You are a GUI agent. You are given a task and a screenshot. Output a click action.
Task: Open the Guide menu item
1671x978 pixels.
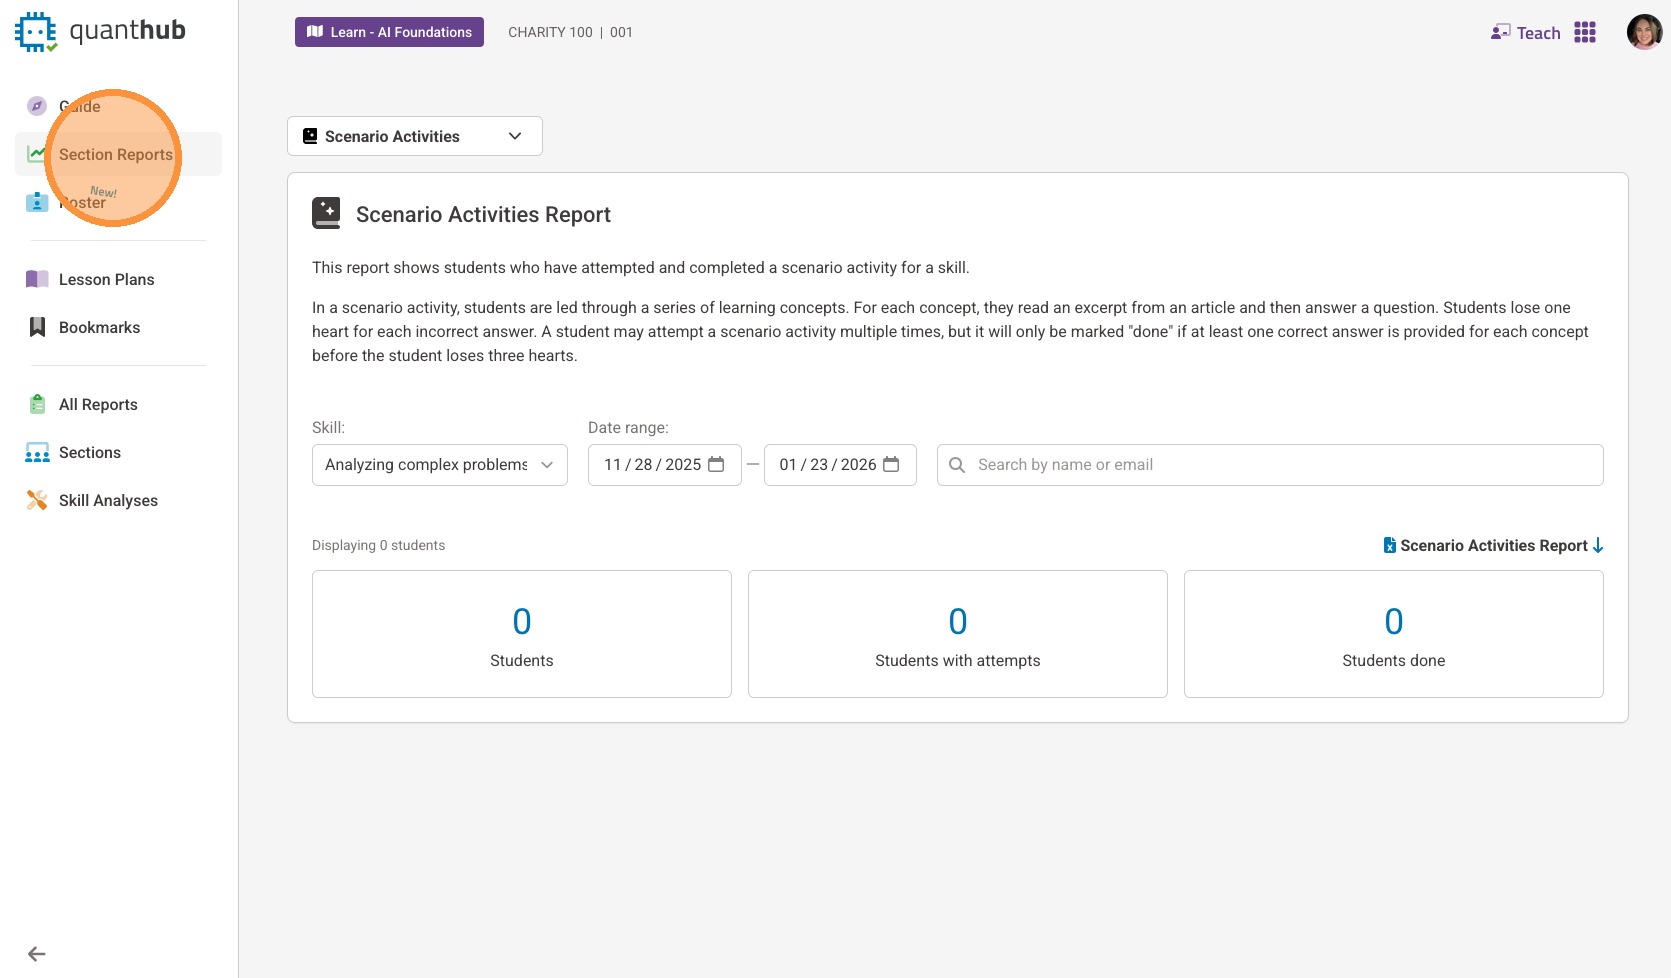point(79,106)
